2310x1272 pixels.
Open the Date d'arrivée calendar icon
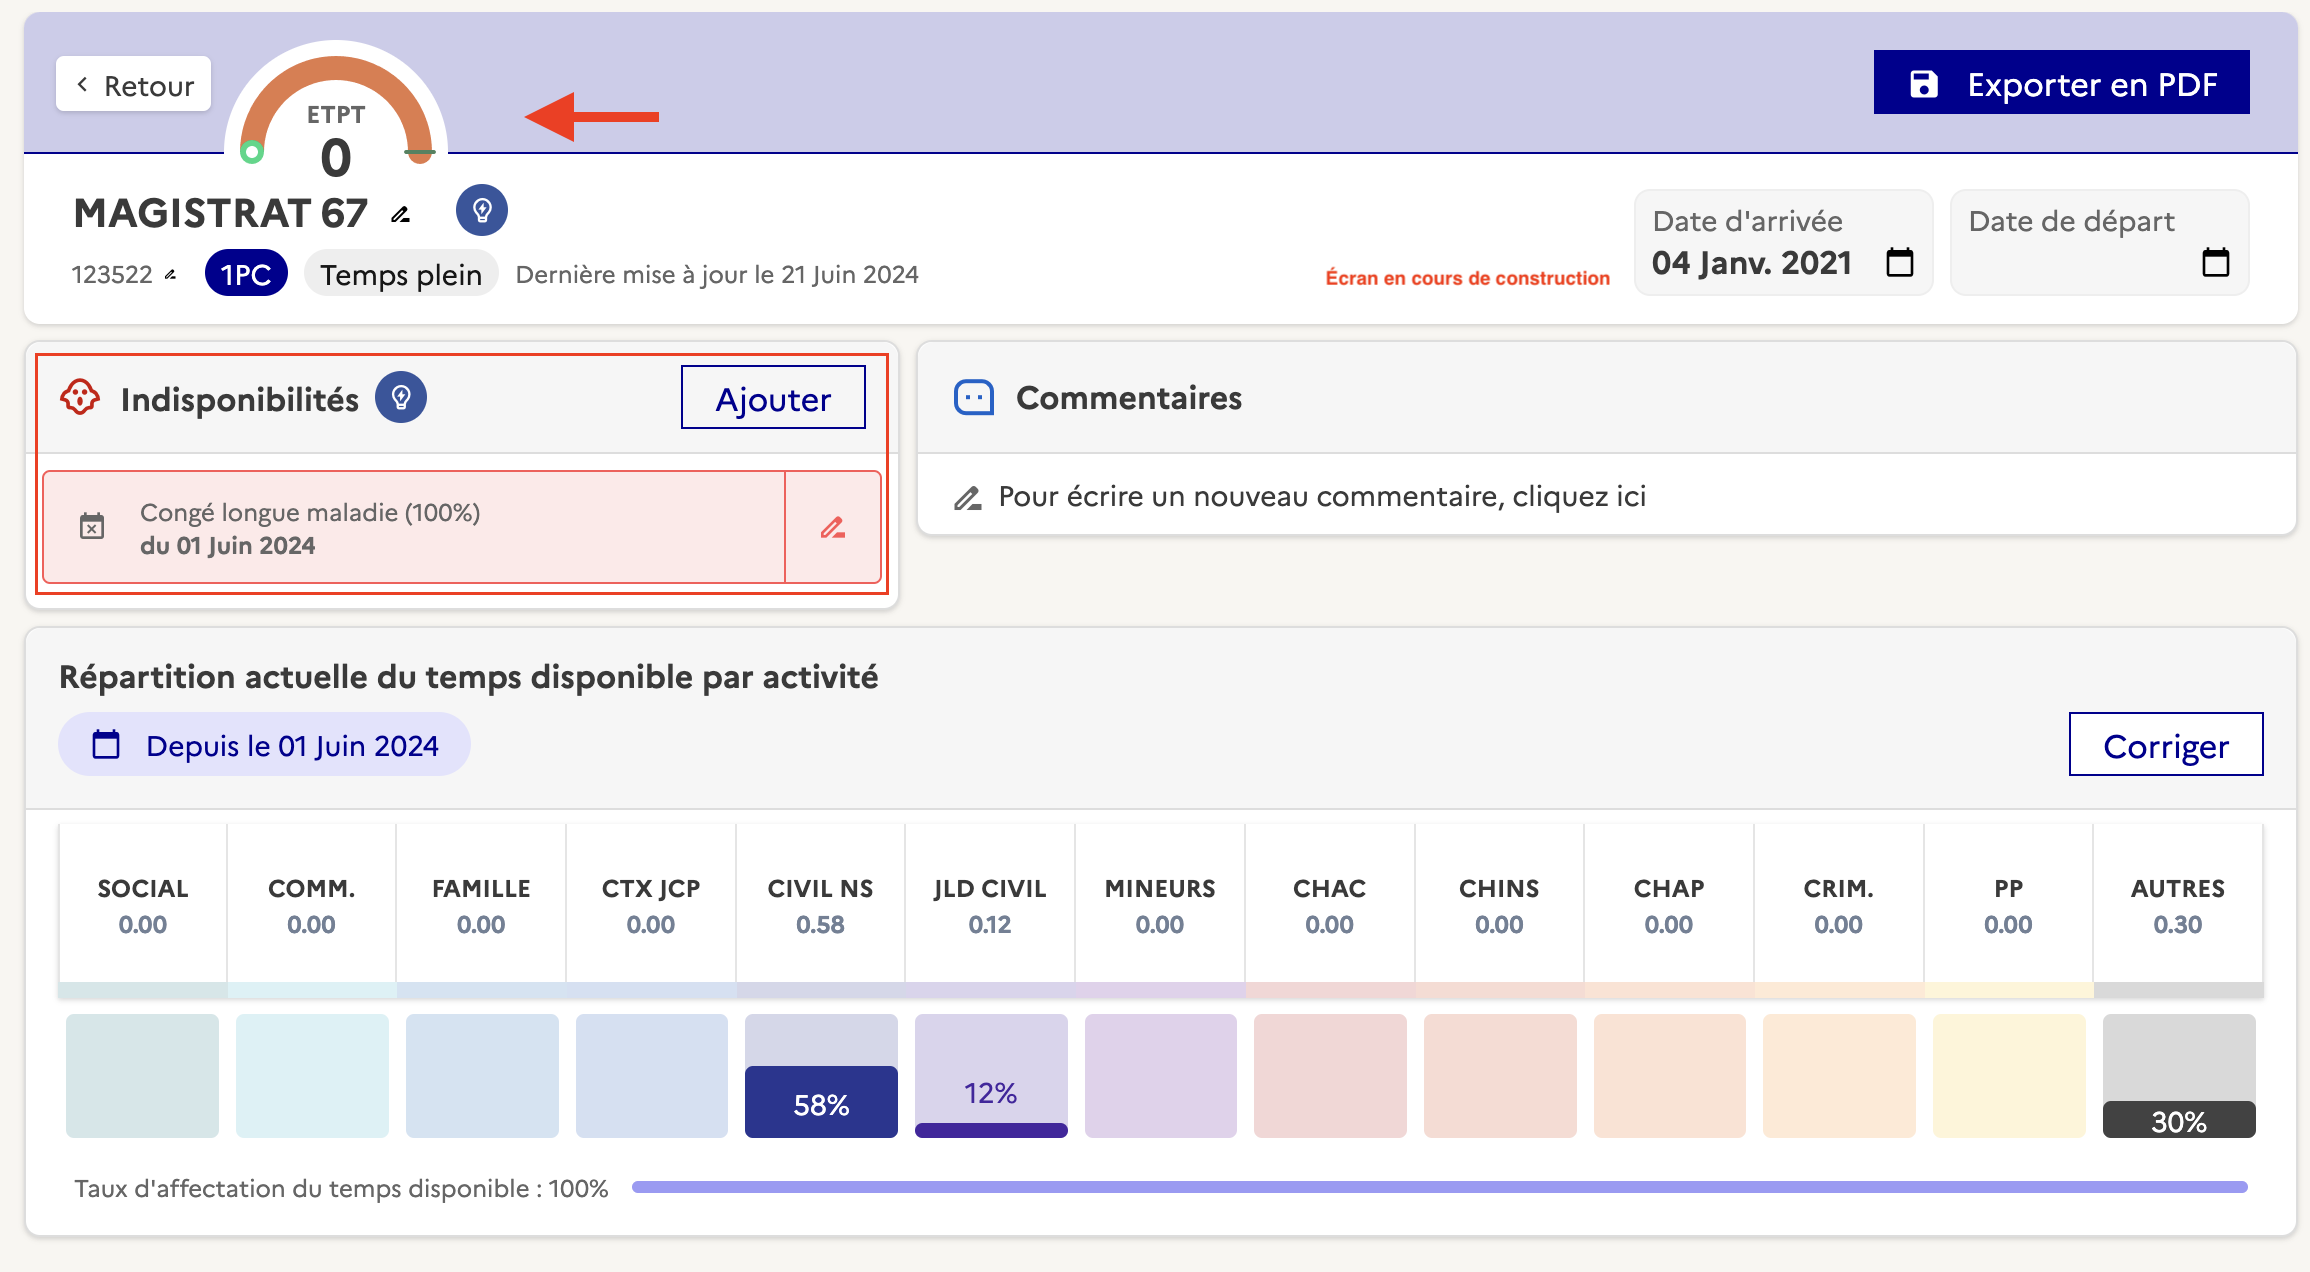click(1899, 263)
